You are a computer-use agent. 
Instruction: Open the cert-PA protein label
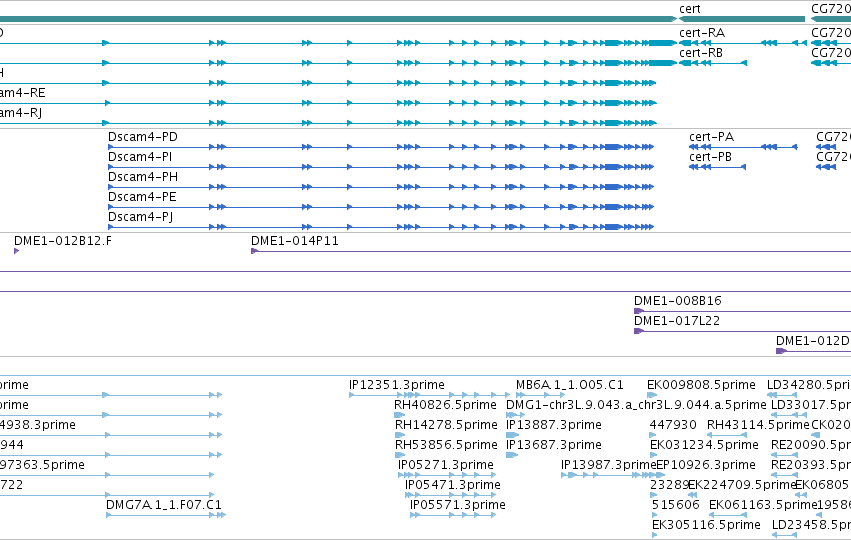pyautogui.click(x=712, y=137)
